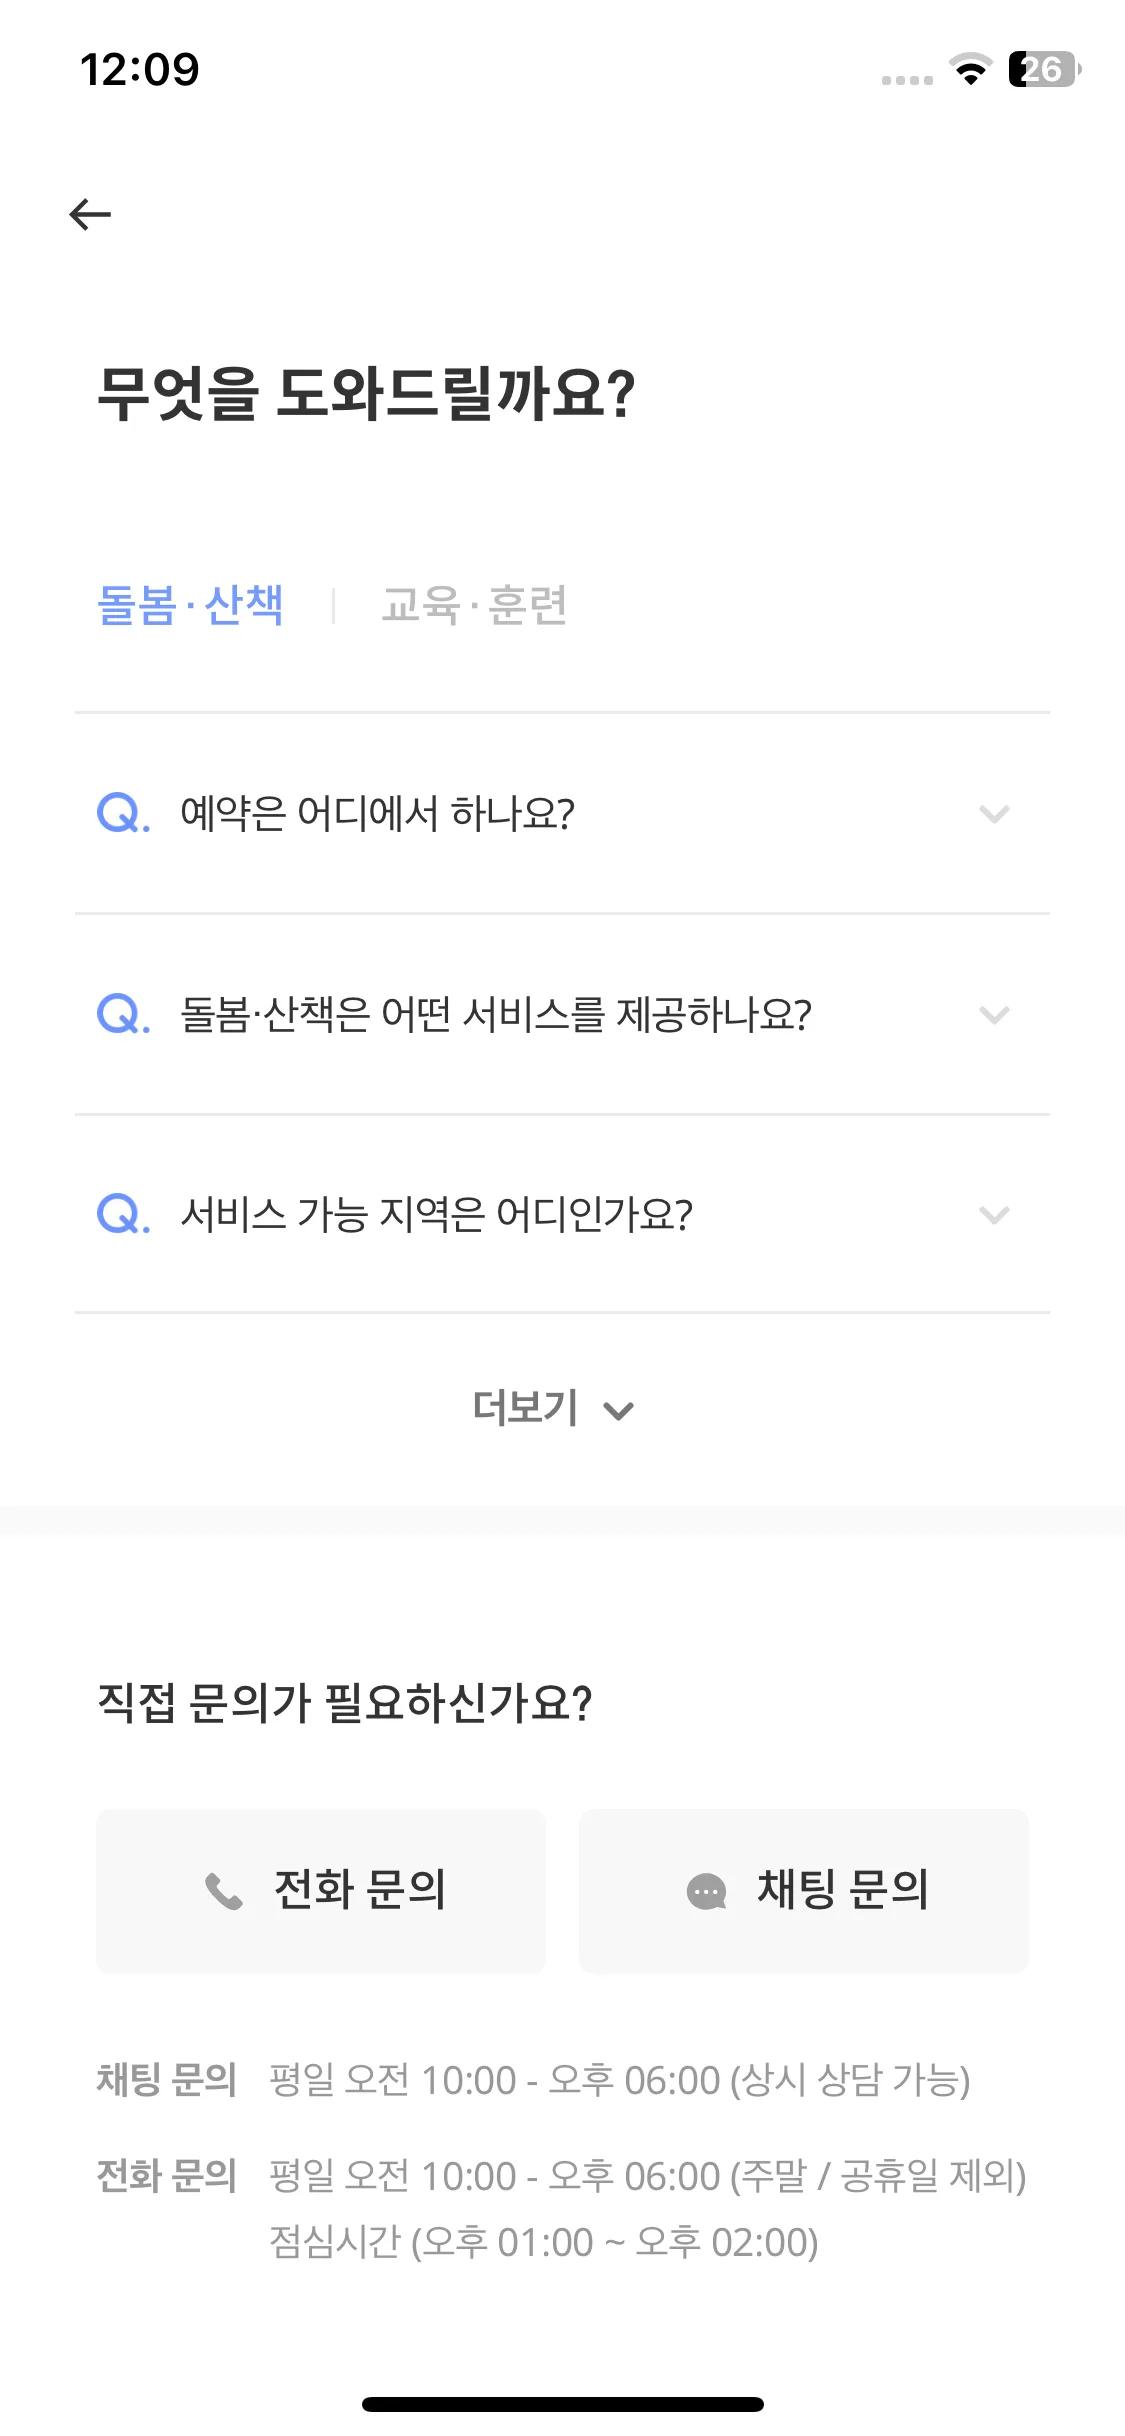The image size is (1125, 2436).
Task: Tap the Wi-Fi status icon
Action: tap(970, 69)
